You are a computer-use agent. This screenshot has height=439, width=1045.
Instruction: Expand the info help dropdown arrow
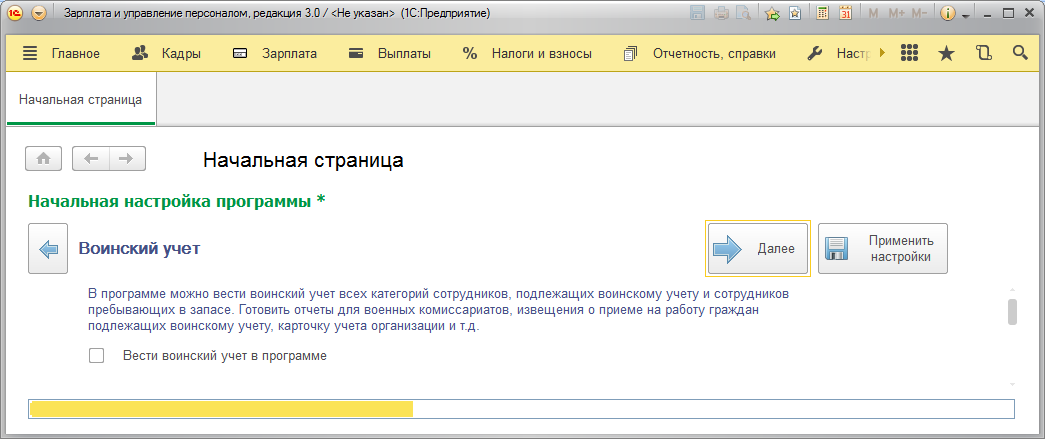[x=966, y=16]
